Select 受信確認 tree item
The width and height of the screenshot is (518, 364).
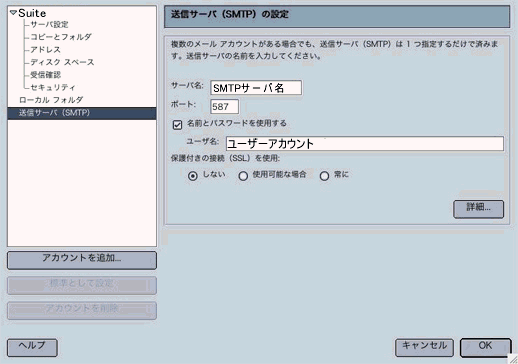click(x=46, y=75)
